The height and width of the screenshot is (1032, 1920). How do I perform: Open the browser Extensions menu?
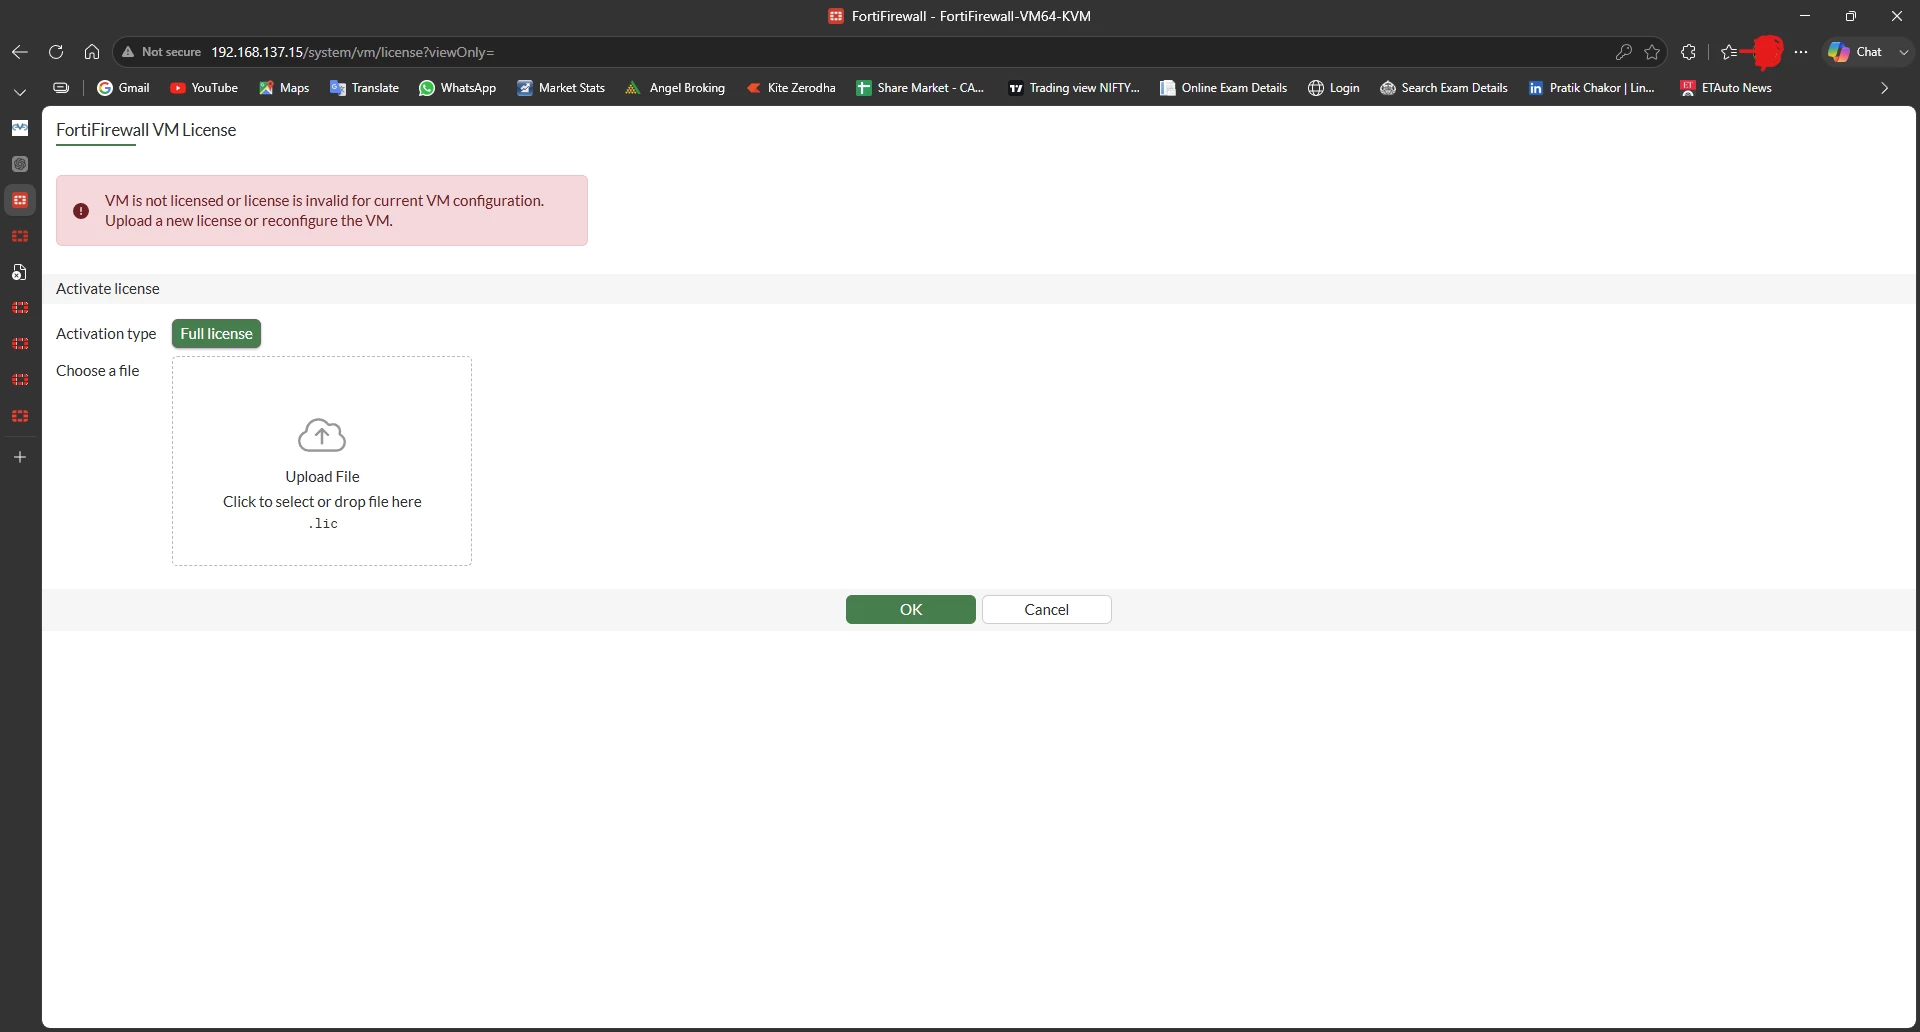coord(1689,52)
